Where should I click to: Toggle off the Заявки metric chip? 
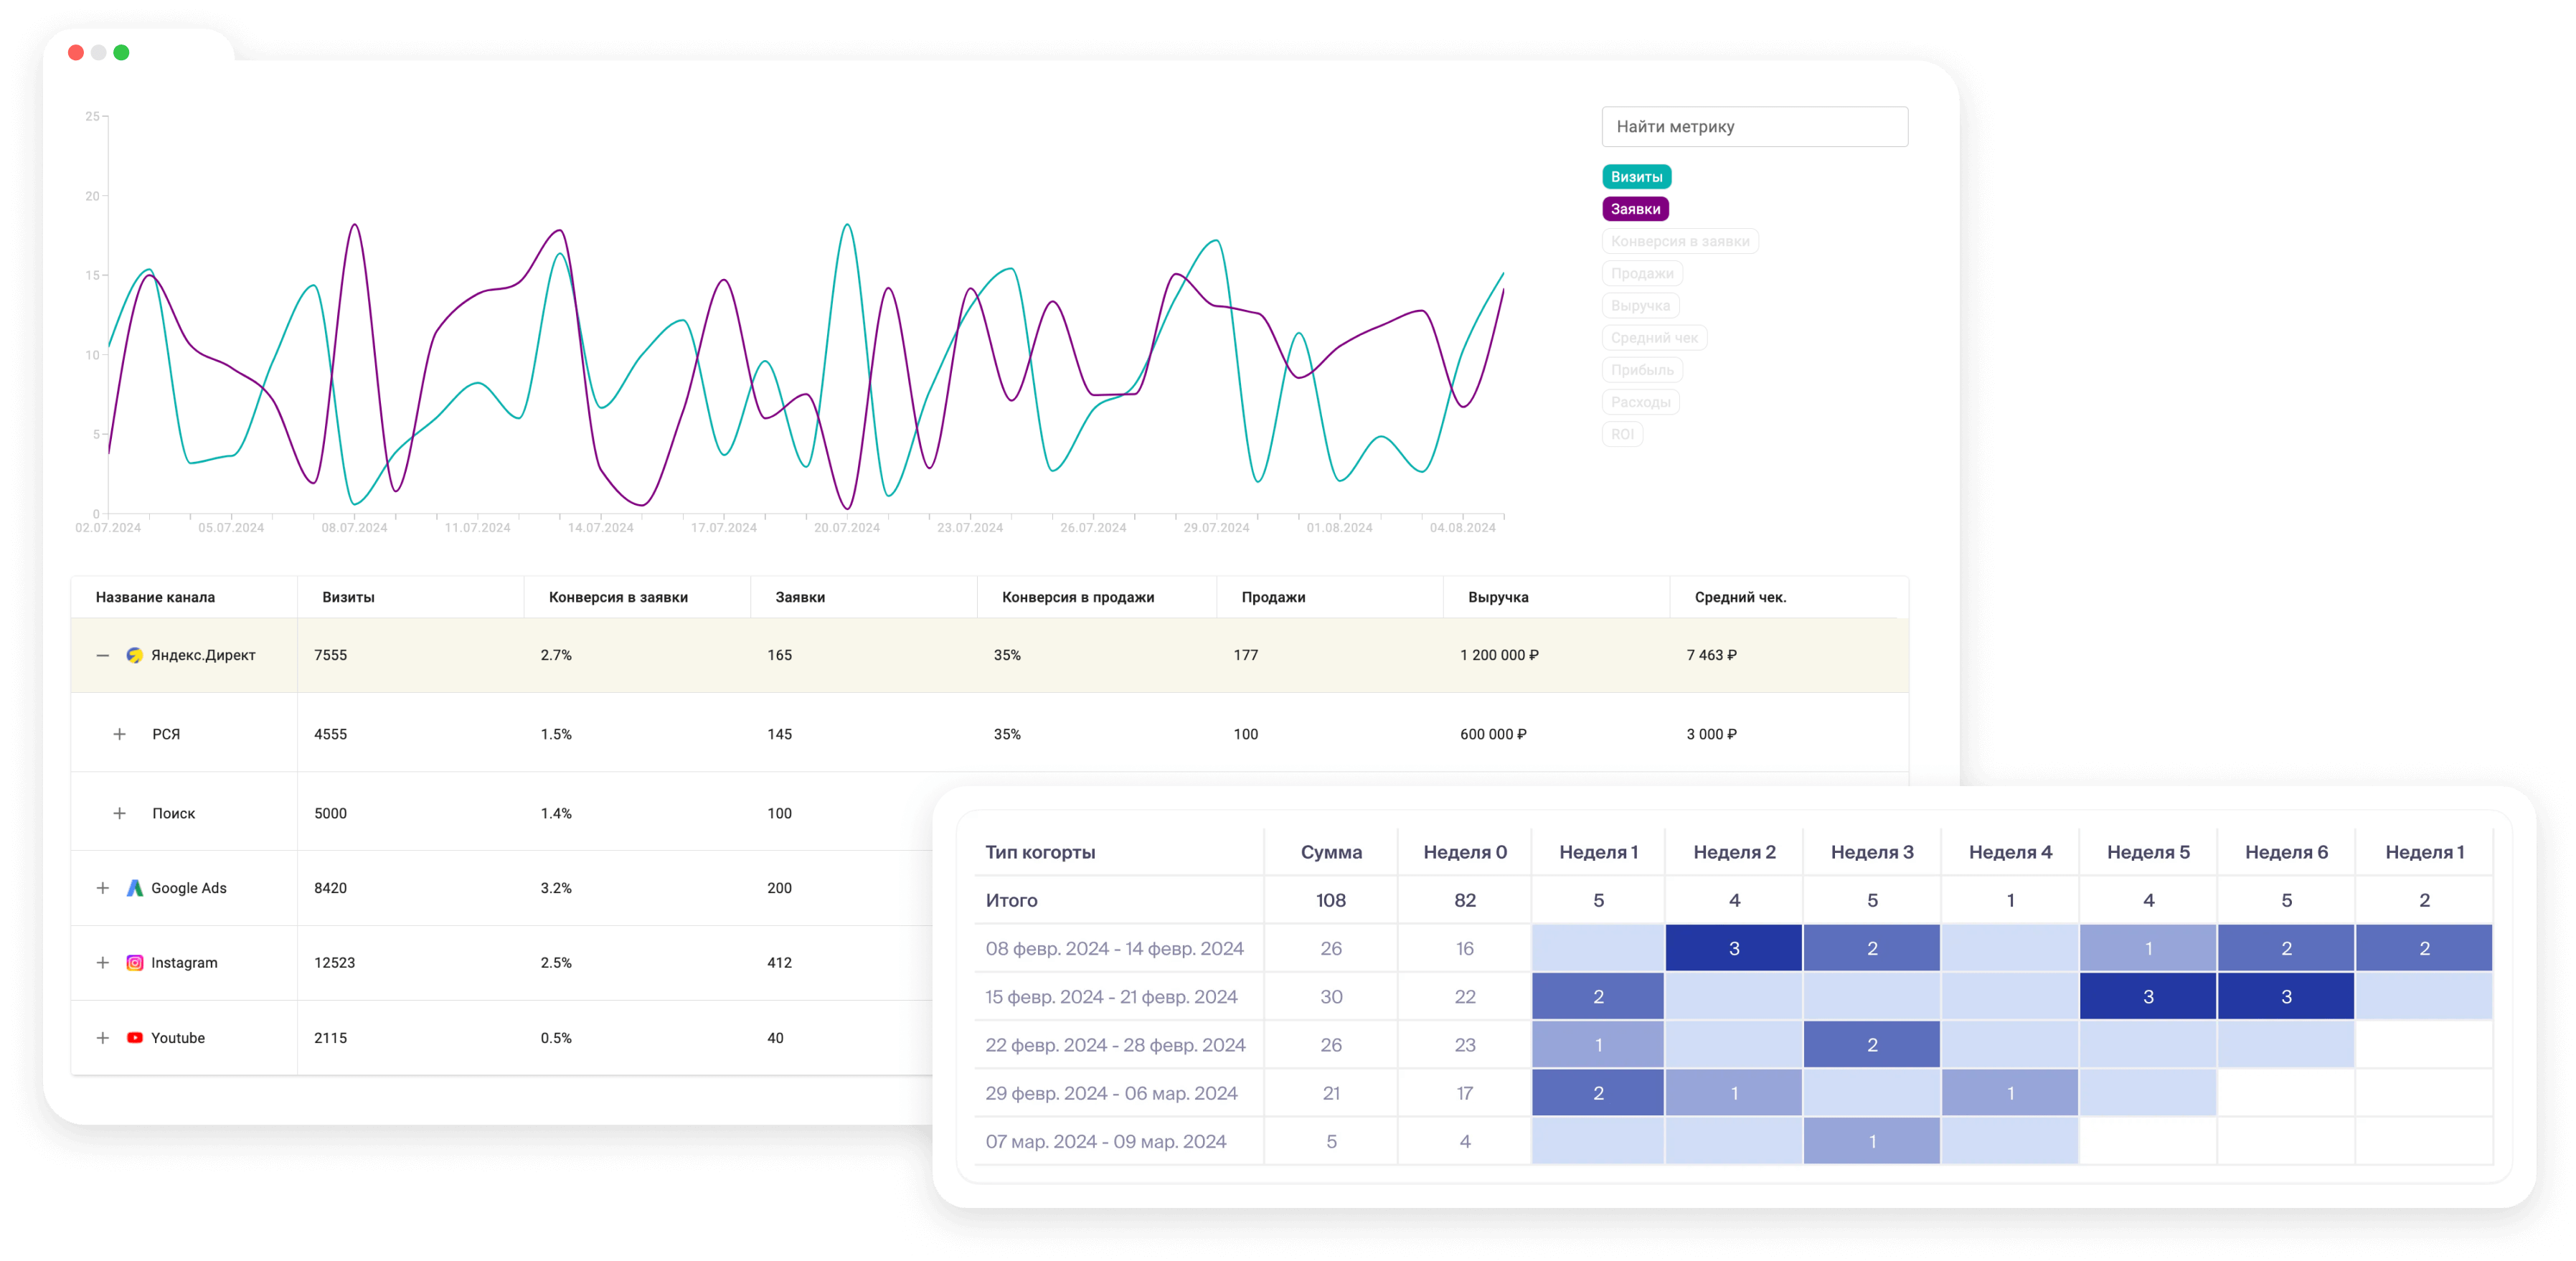pyautogui.click(x=1637, y=209)
